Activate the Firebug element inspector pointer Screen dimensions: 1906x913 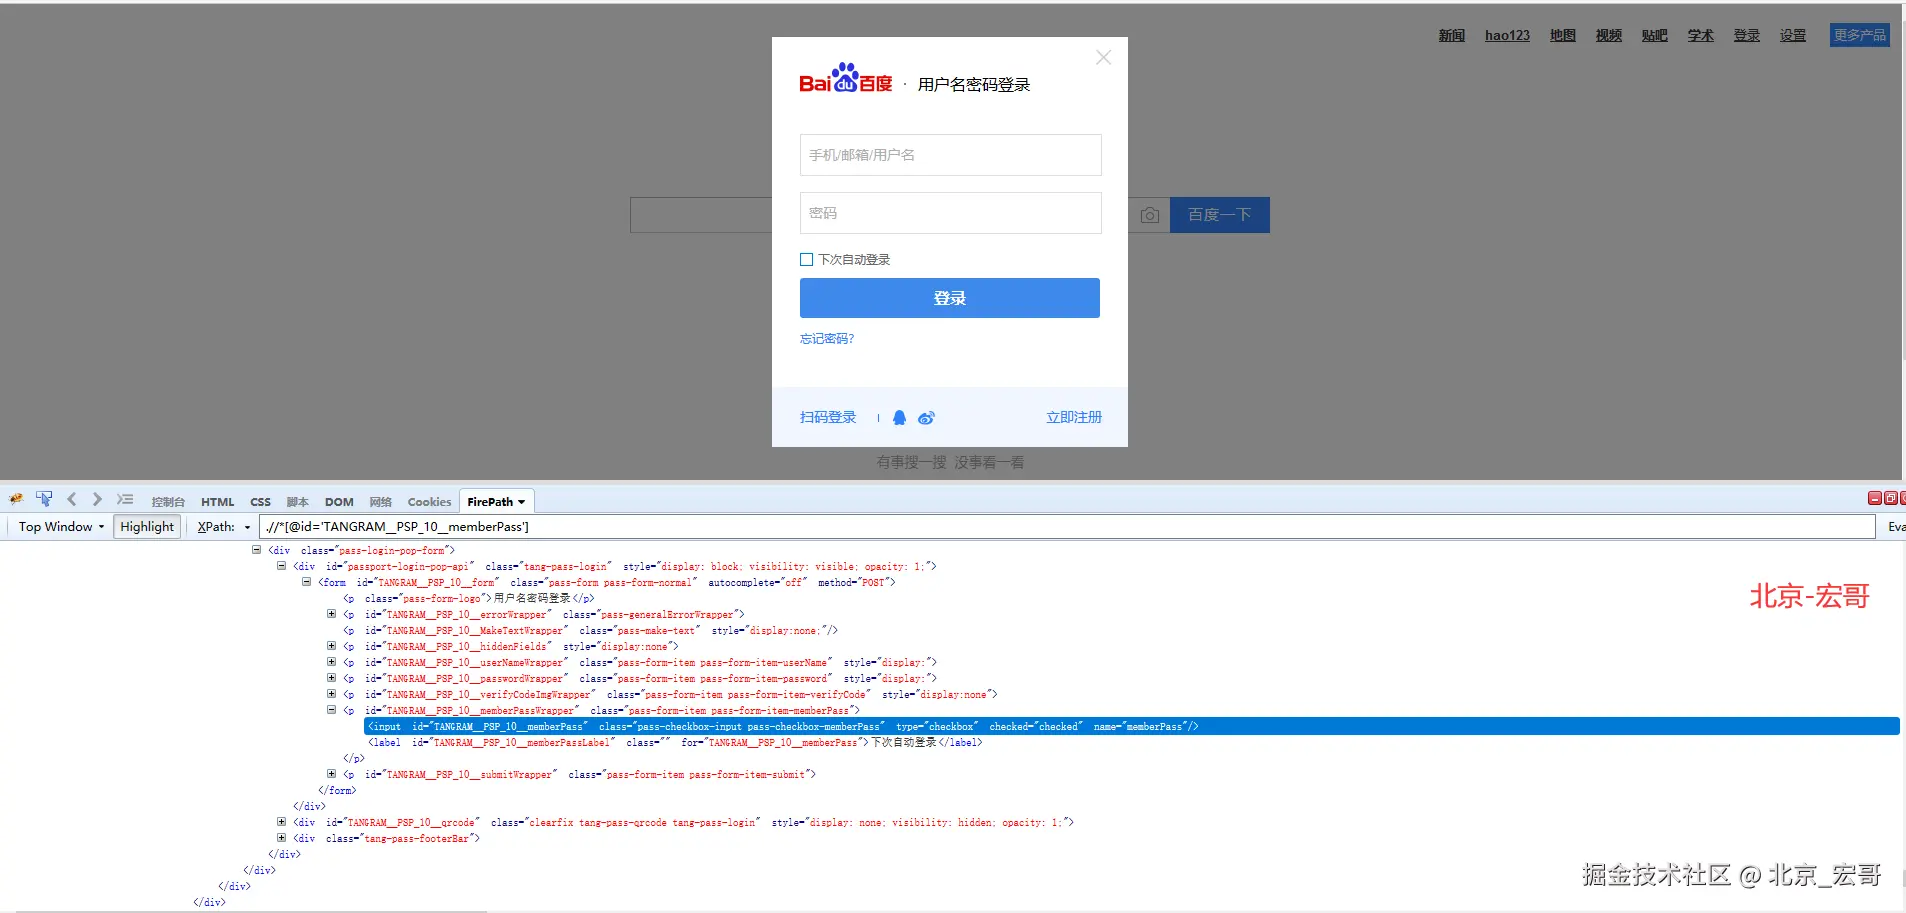[x=44, y=500]
